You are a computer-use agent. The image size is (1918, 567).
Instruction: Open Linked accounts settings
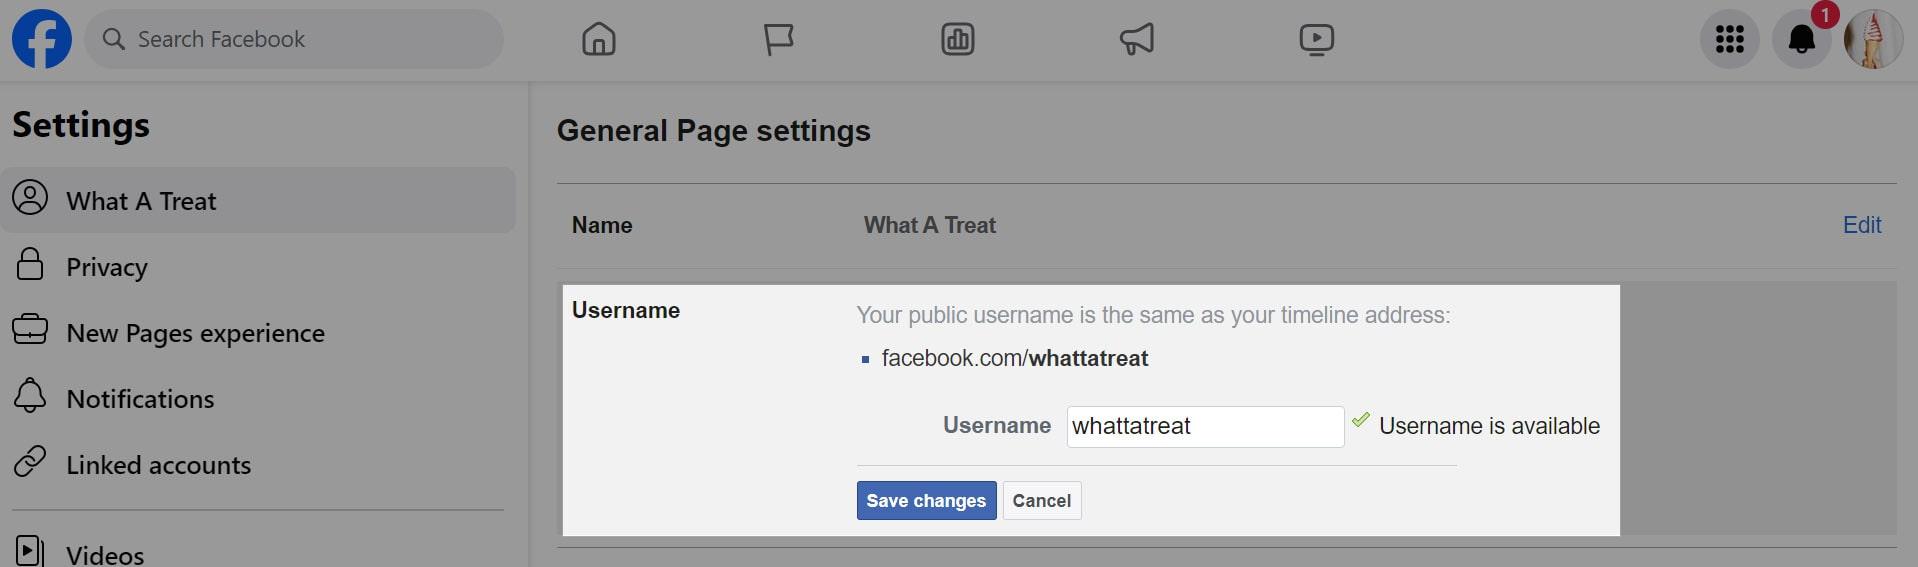[158, 465]
